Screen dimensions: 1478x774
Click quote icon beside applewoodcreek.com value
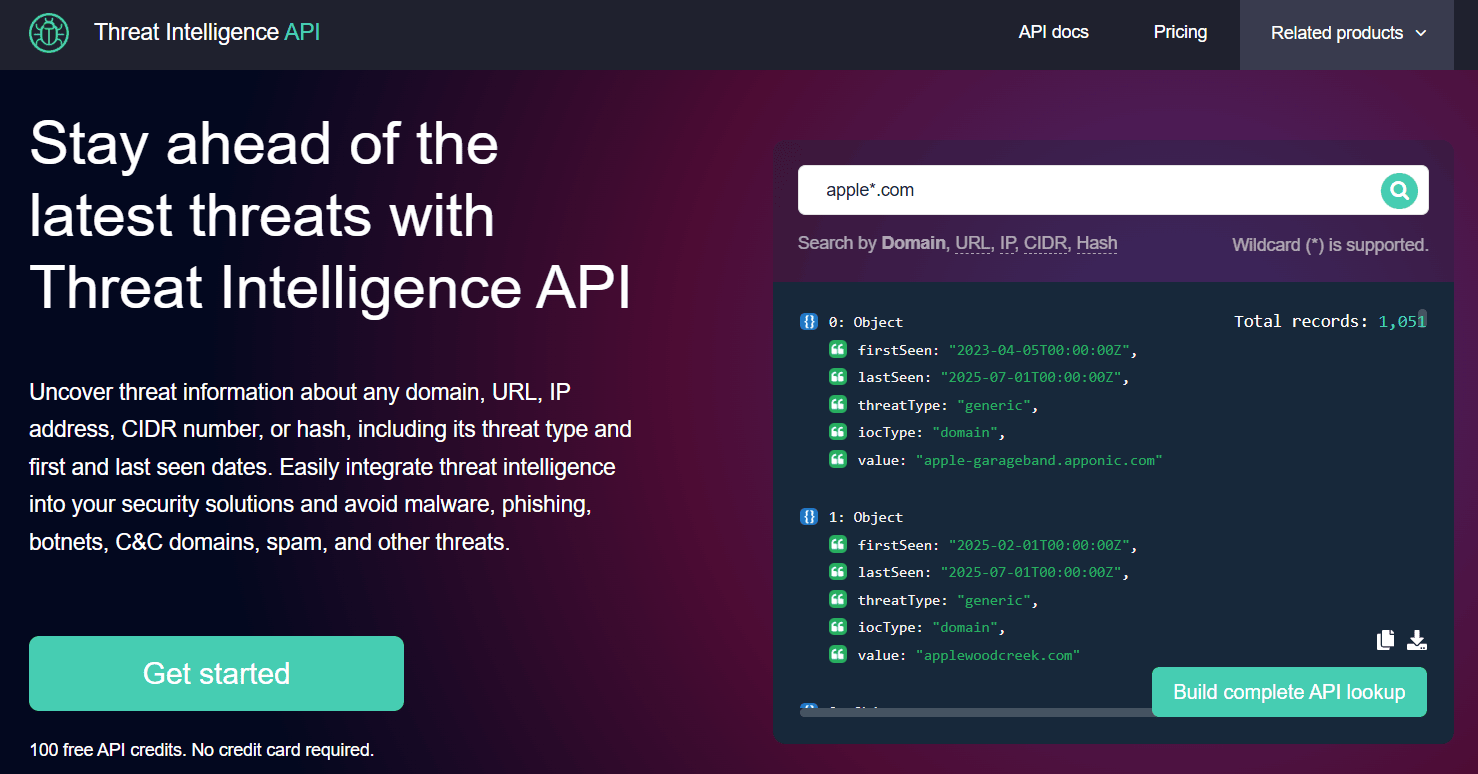pos(838,655)
